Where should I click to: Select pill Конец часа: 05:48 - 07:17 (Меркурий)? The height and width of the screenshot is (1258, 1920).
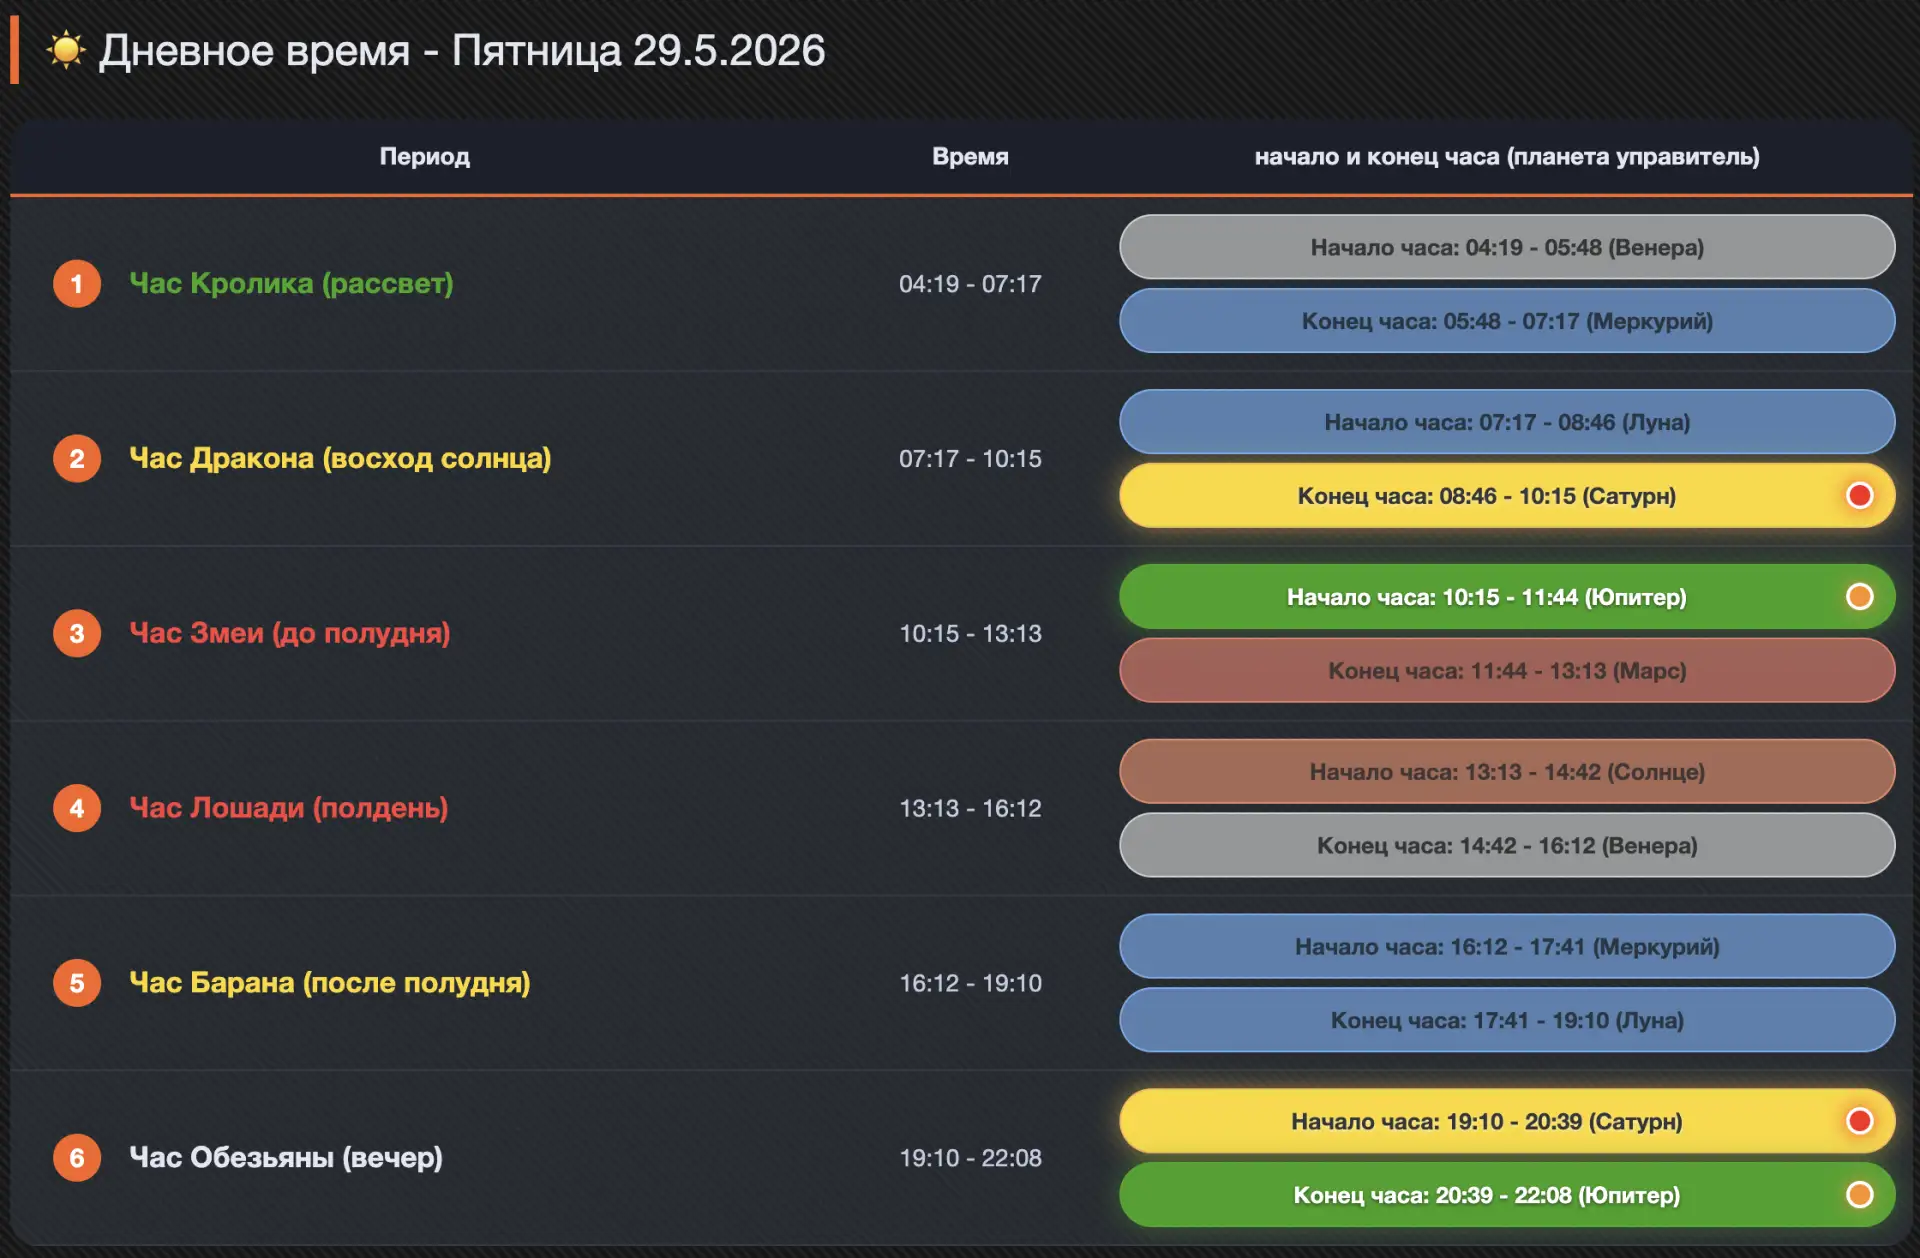1507,321
